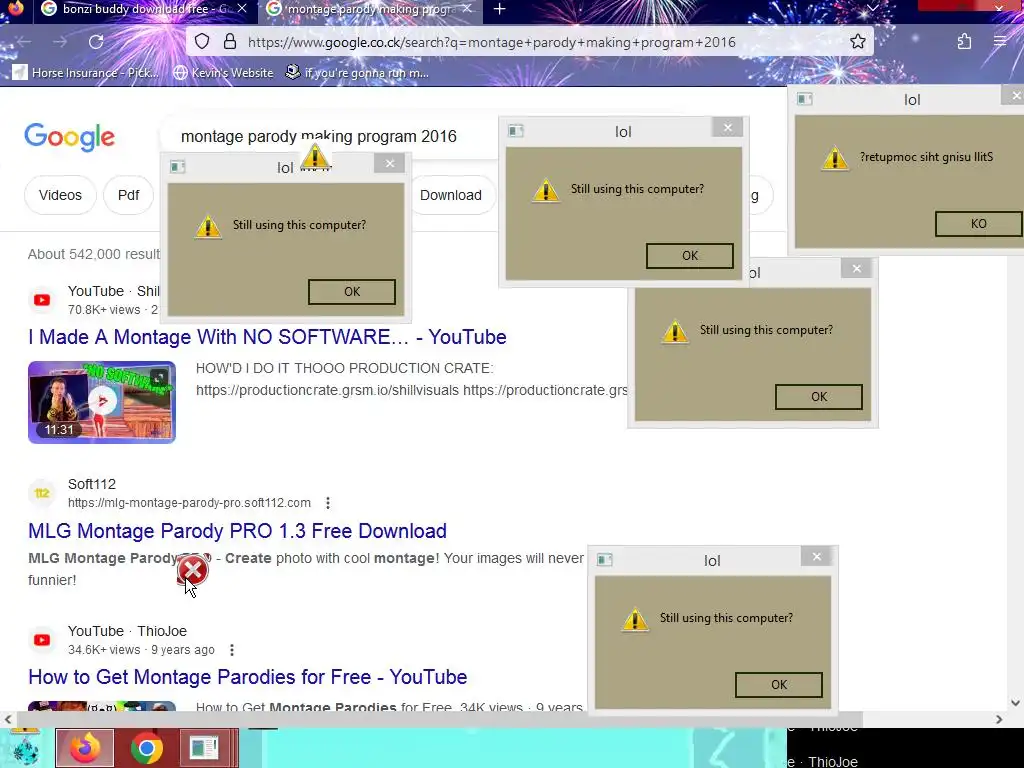Open the Kevin's Website bookmark
The height and width of the screenshot is (768, 1024).
(223, 72)
